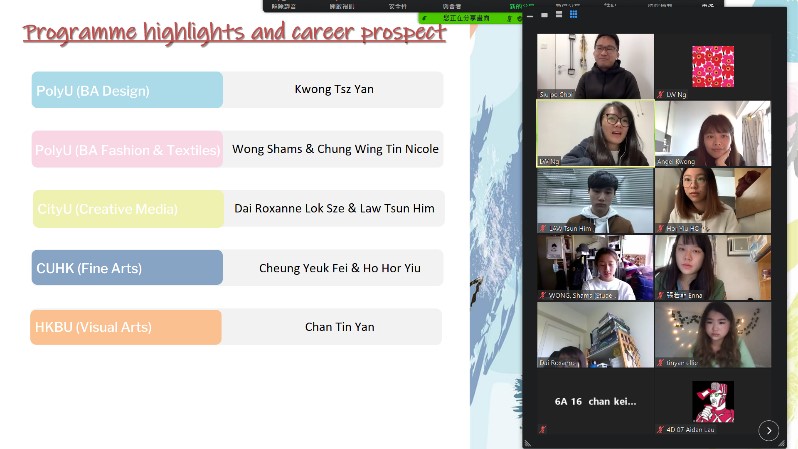Click muted mic icon on WONG Shams tile
The height and width of the screenshot is (449, 798).
coord(543,295)
